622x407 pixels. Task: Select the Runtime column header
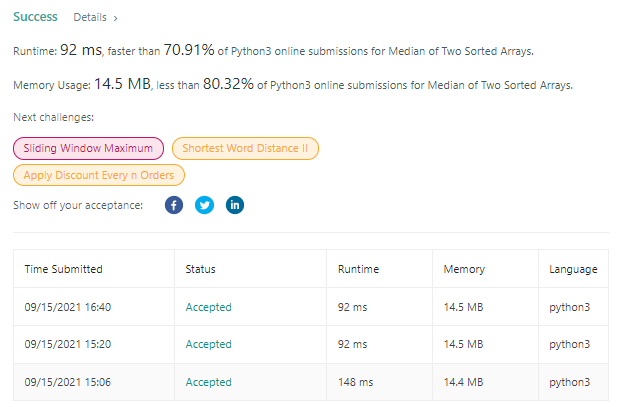358,269
